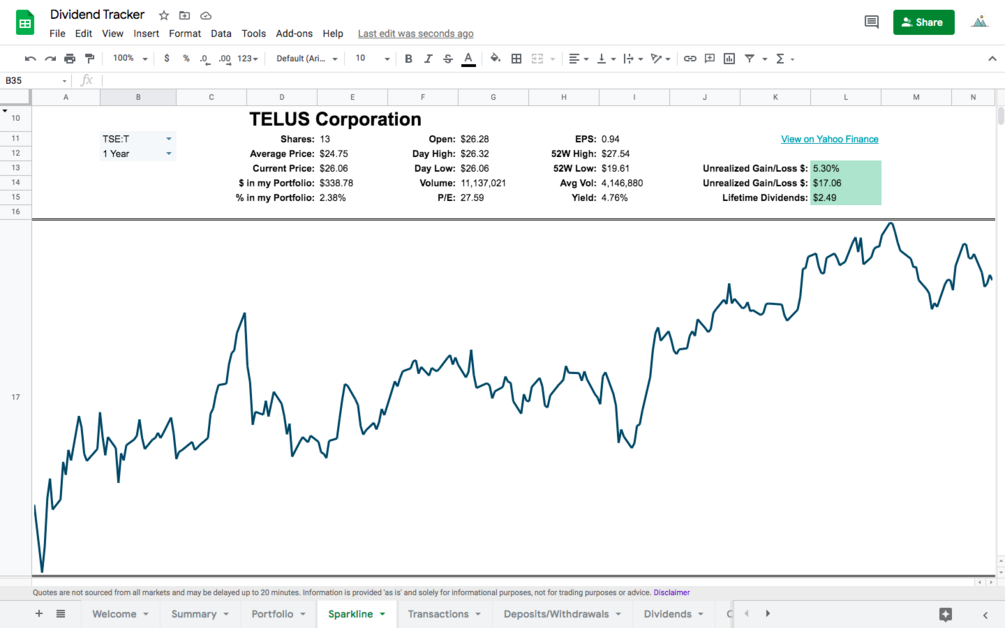Click the Move to folder icon
1005x628 pixels.
coord(185,15)
